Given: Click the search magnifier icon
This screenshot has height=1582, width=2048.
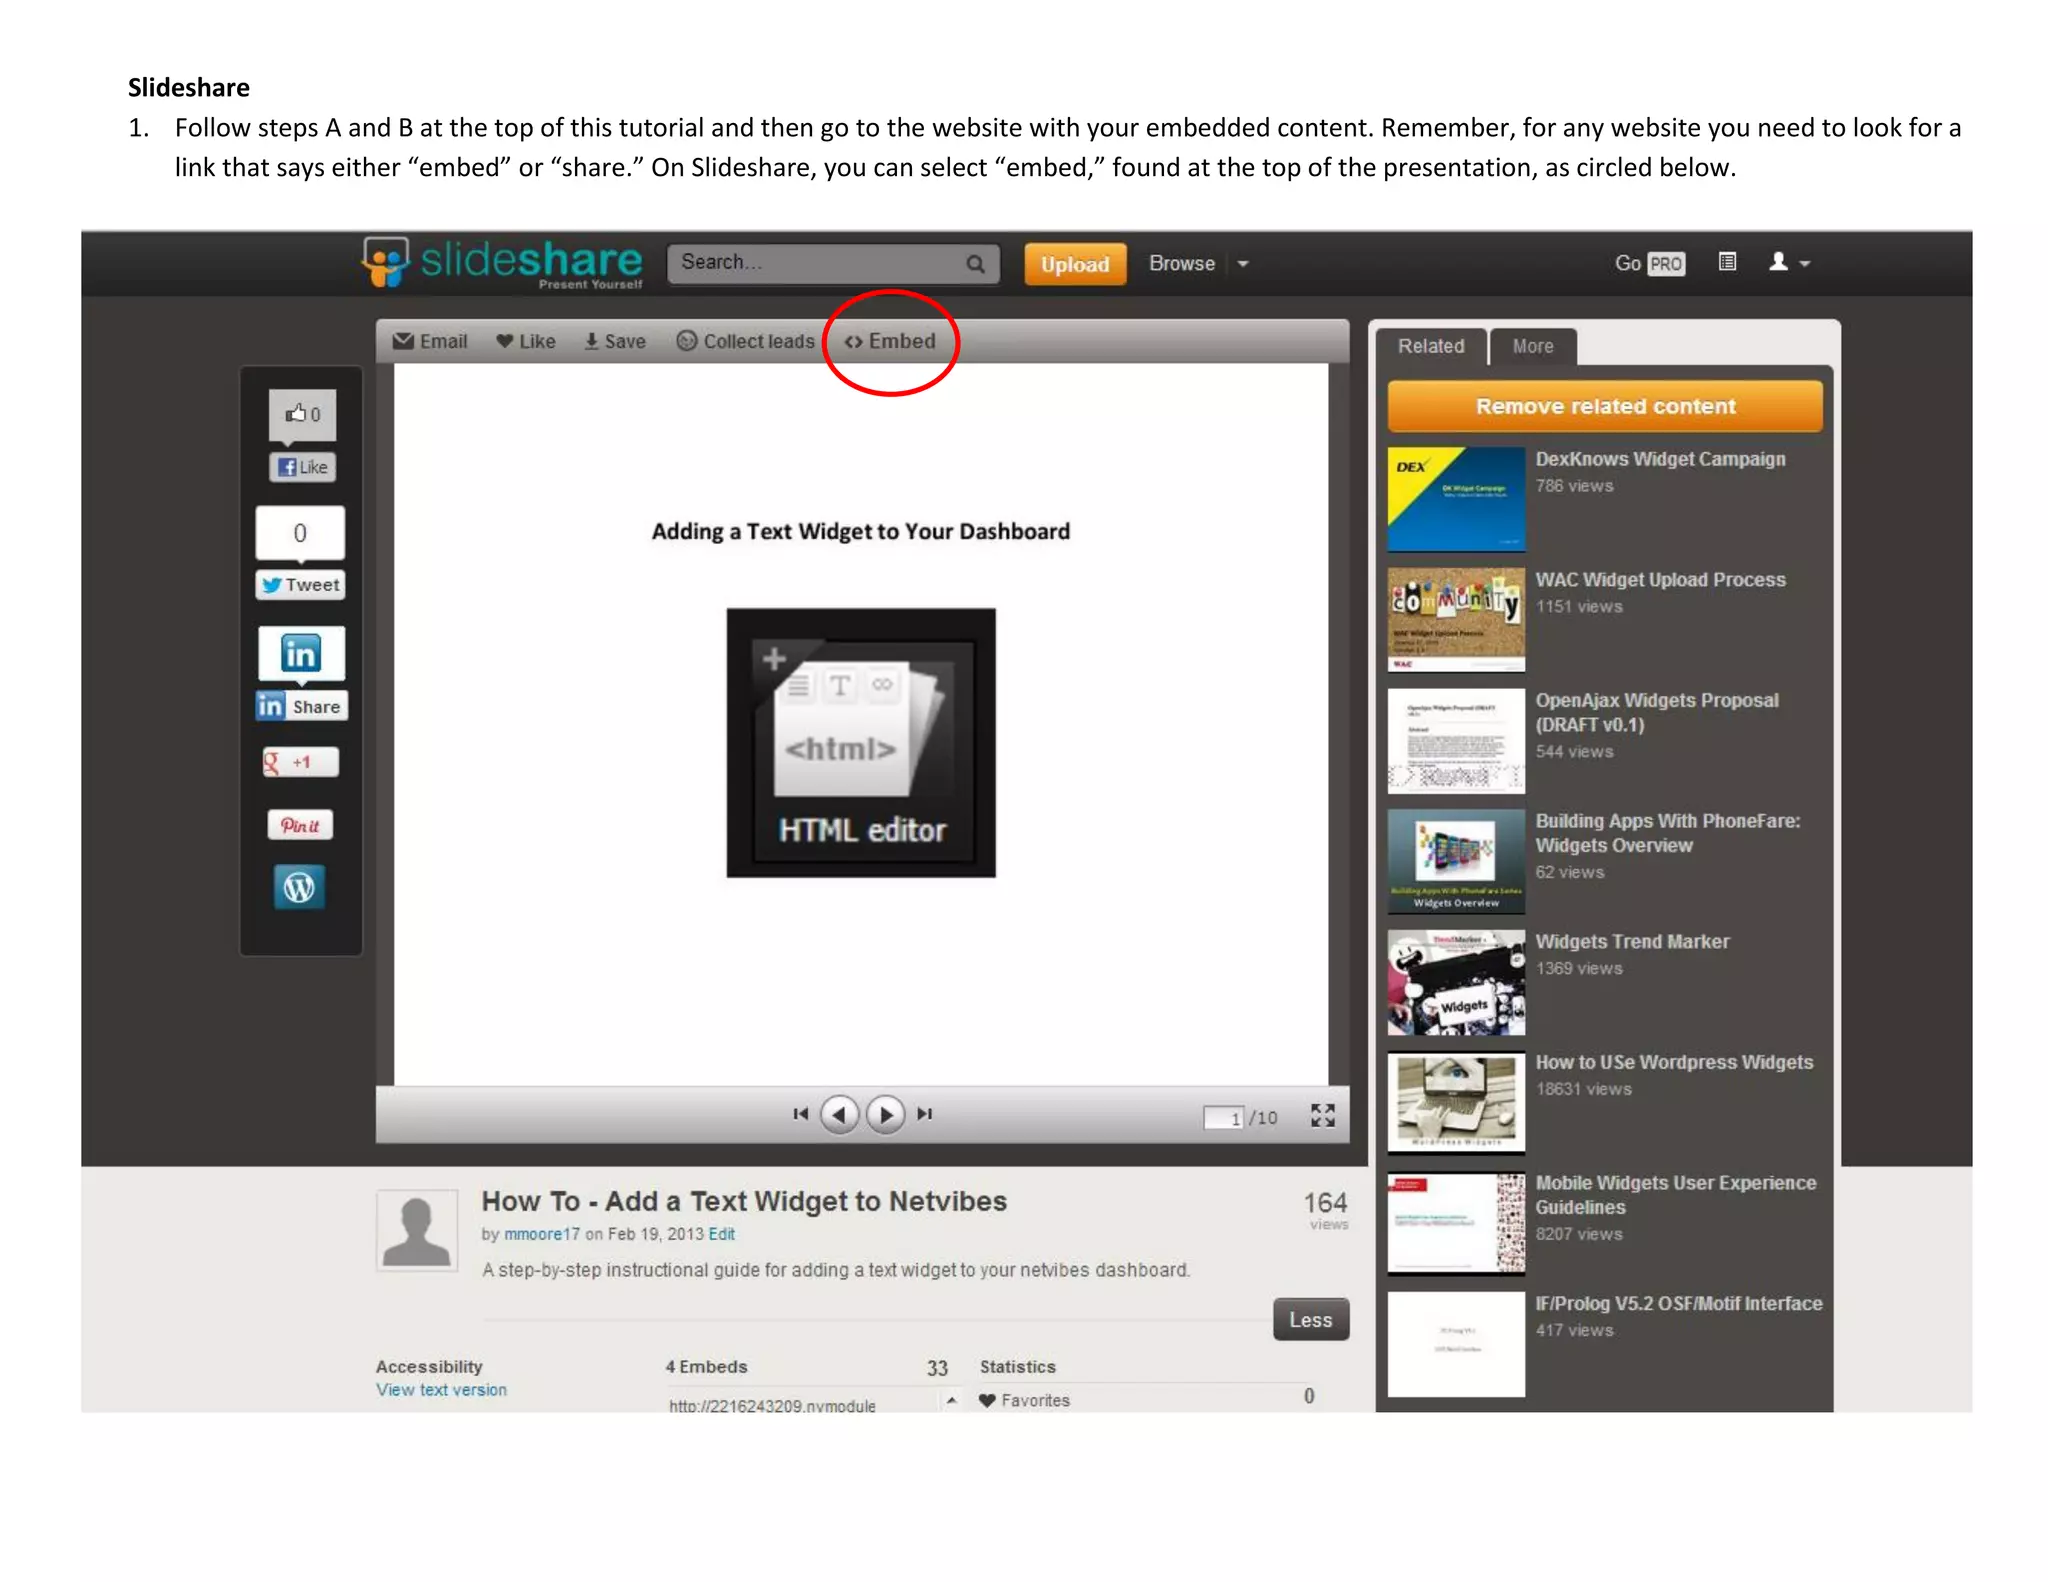Looking at the screenshot, I should click(975, 264).
